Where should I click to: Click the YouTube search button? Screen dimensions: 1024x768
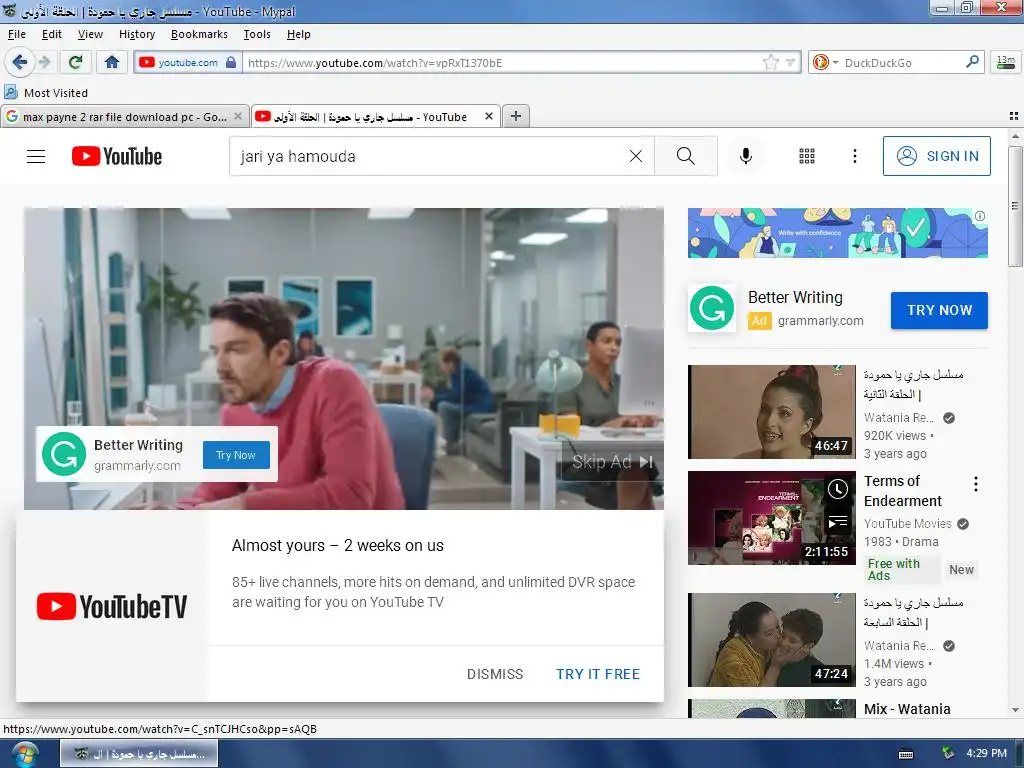pyautogui.click(x=686, y=156)
